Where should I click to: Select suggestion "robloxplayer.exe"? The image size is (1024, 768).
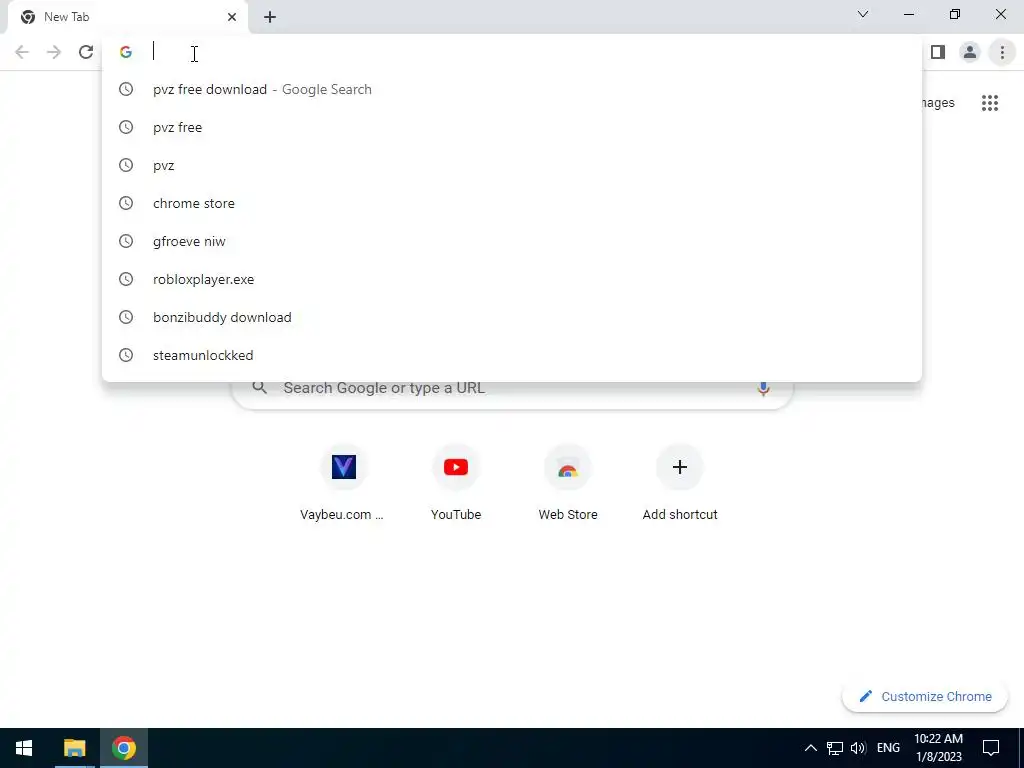coord(512,279)
